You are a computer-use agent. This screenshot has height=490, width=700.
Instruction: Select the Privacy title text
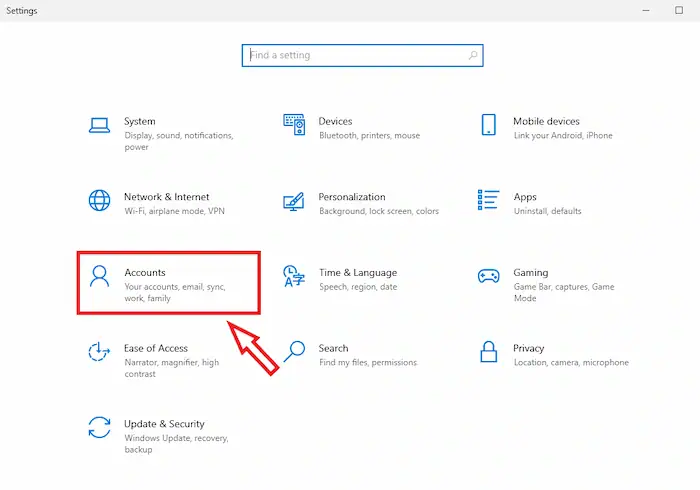(x=529, y=349)
